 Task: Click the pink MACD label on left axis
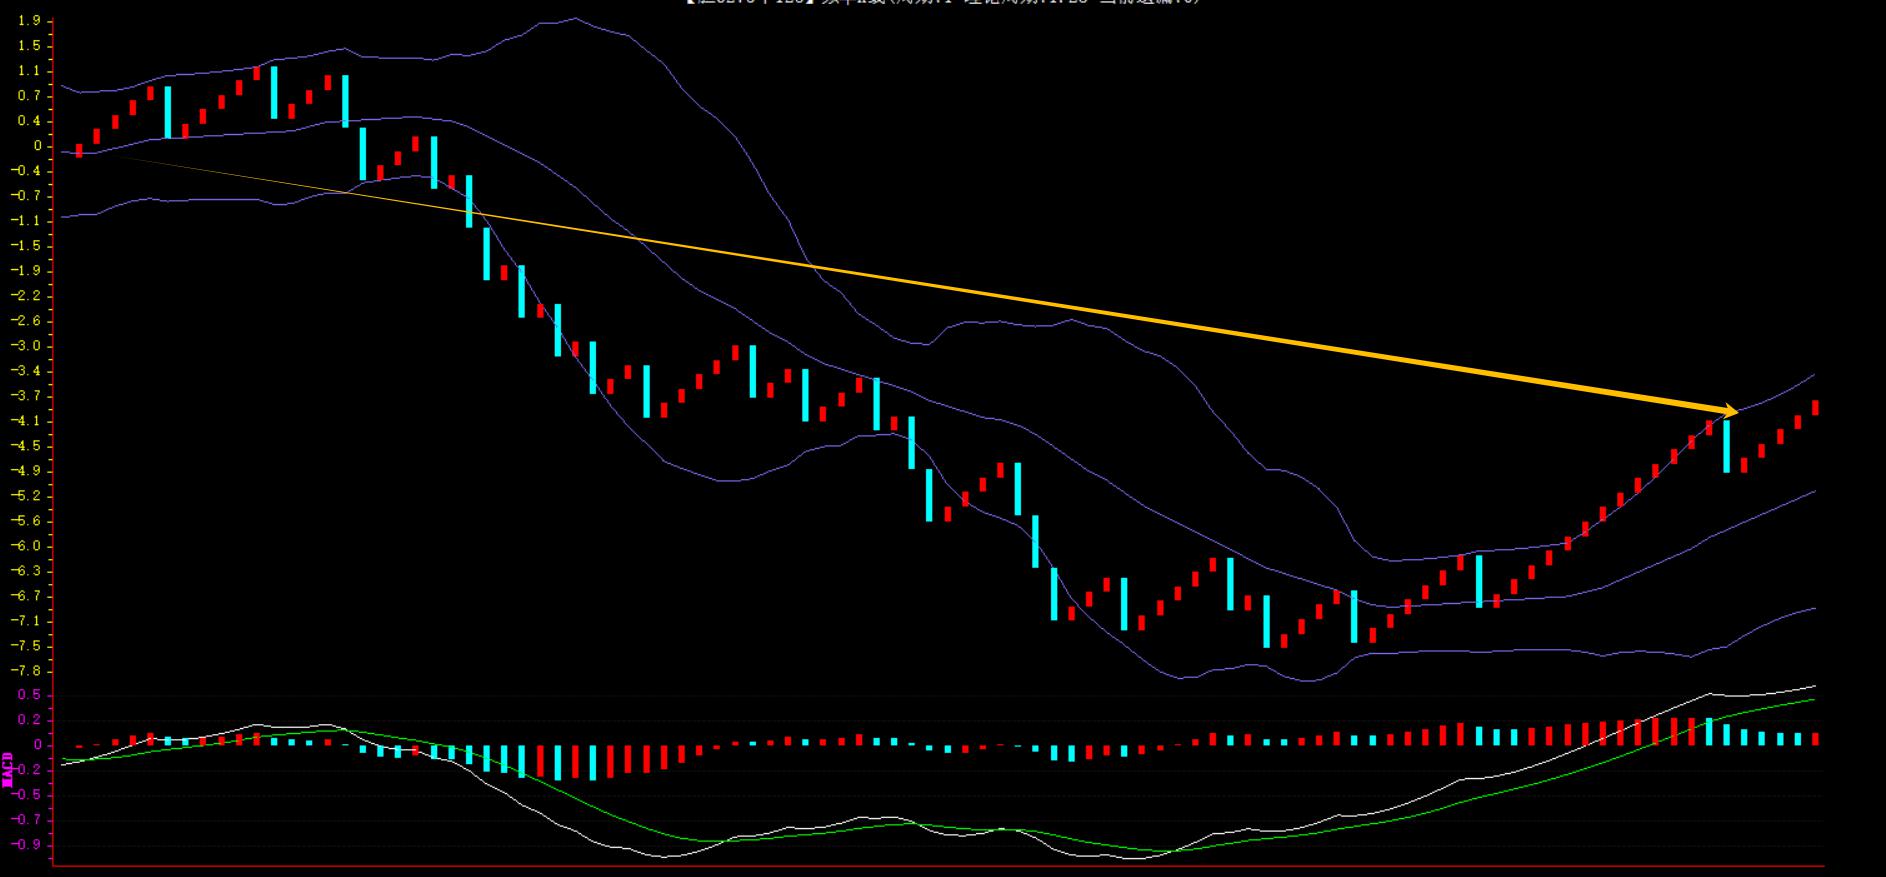8,769
